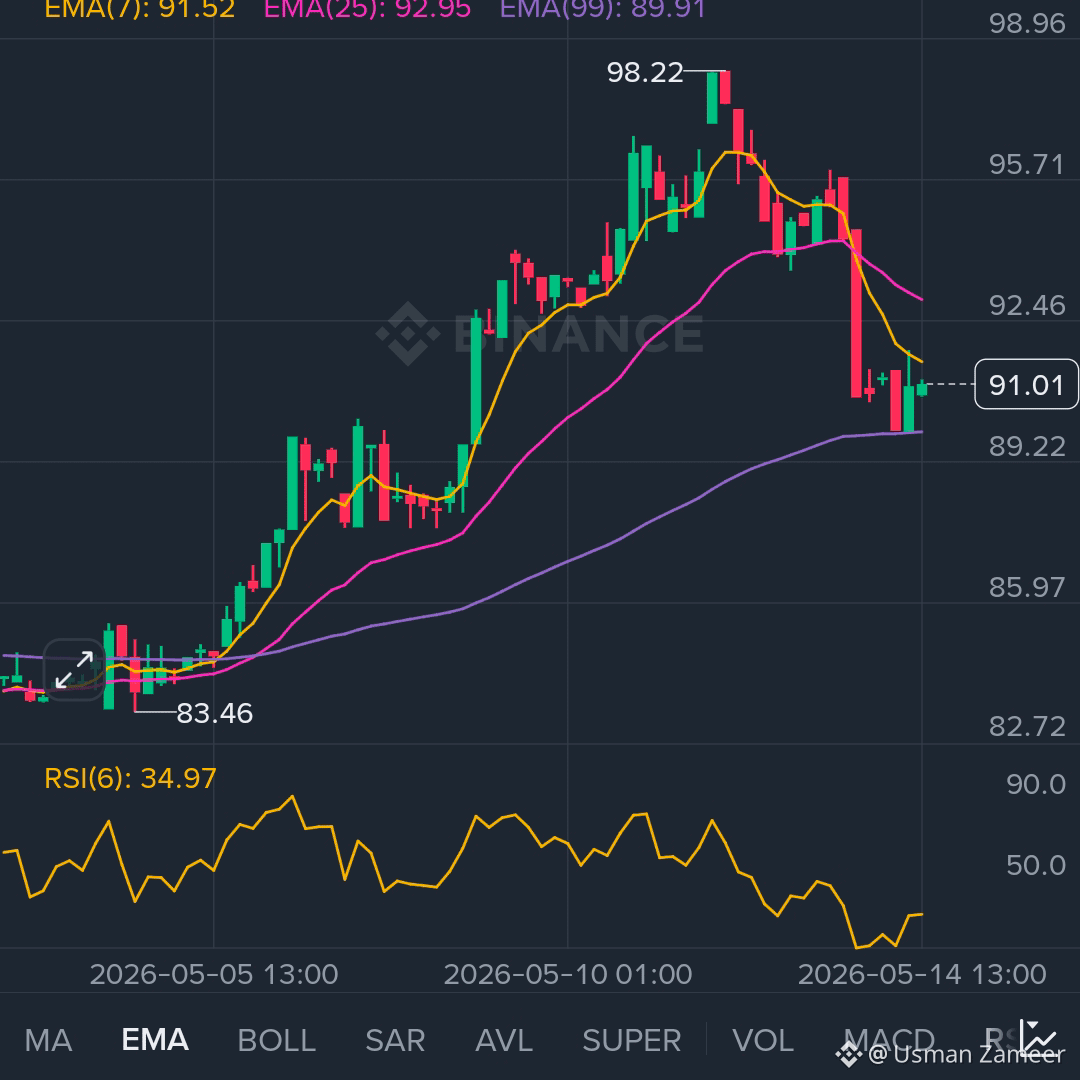Click the EMA(25): 92.95 legend value

coord(367,10)
